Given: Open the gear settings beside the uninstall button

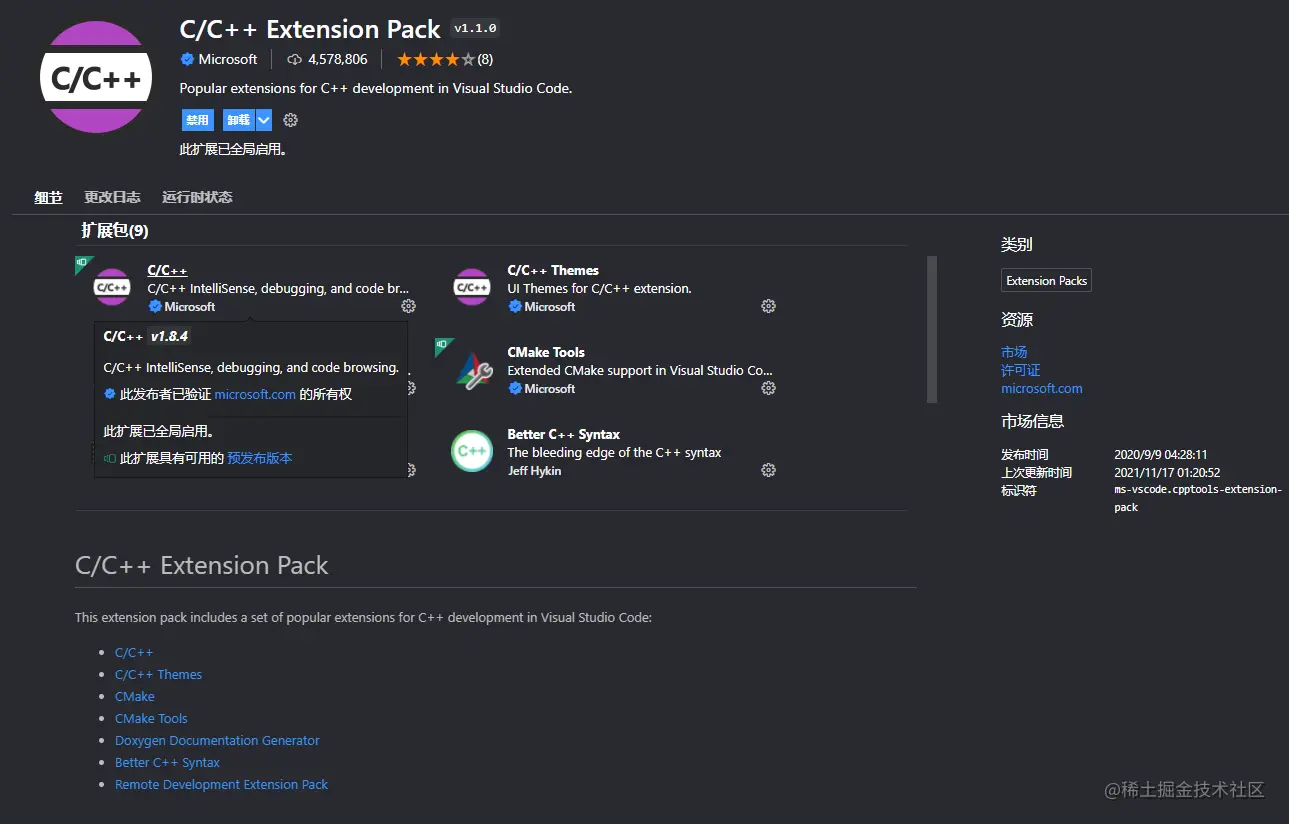Looking at the screenshot, I should 291,120.
